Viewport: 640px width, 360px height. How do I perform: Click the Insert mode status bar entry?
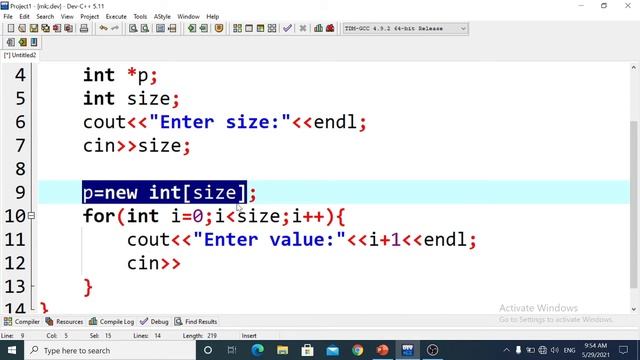click(249, 336)
